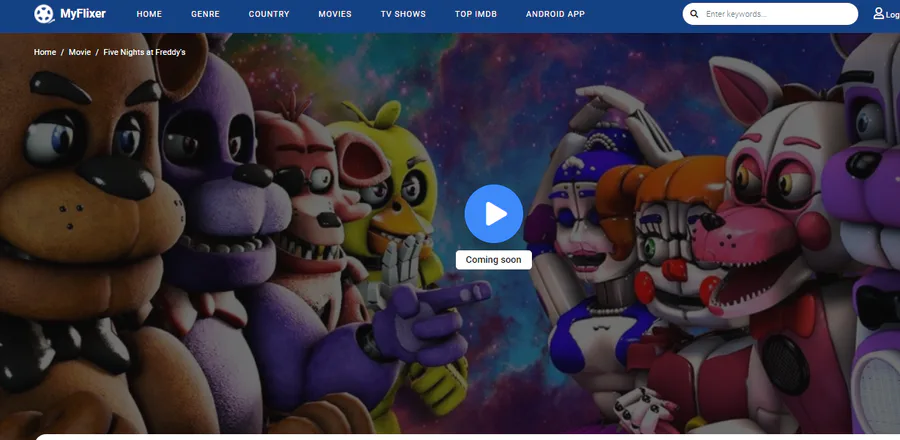This screenshot has height=440, width=900.
Task: Go to the TV SHOWS section
Action: pyautogui.click(x=403, y=14)
